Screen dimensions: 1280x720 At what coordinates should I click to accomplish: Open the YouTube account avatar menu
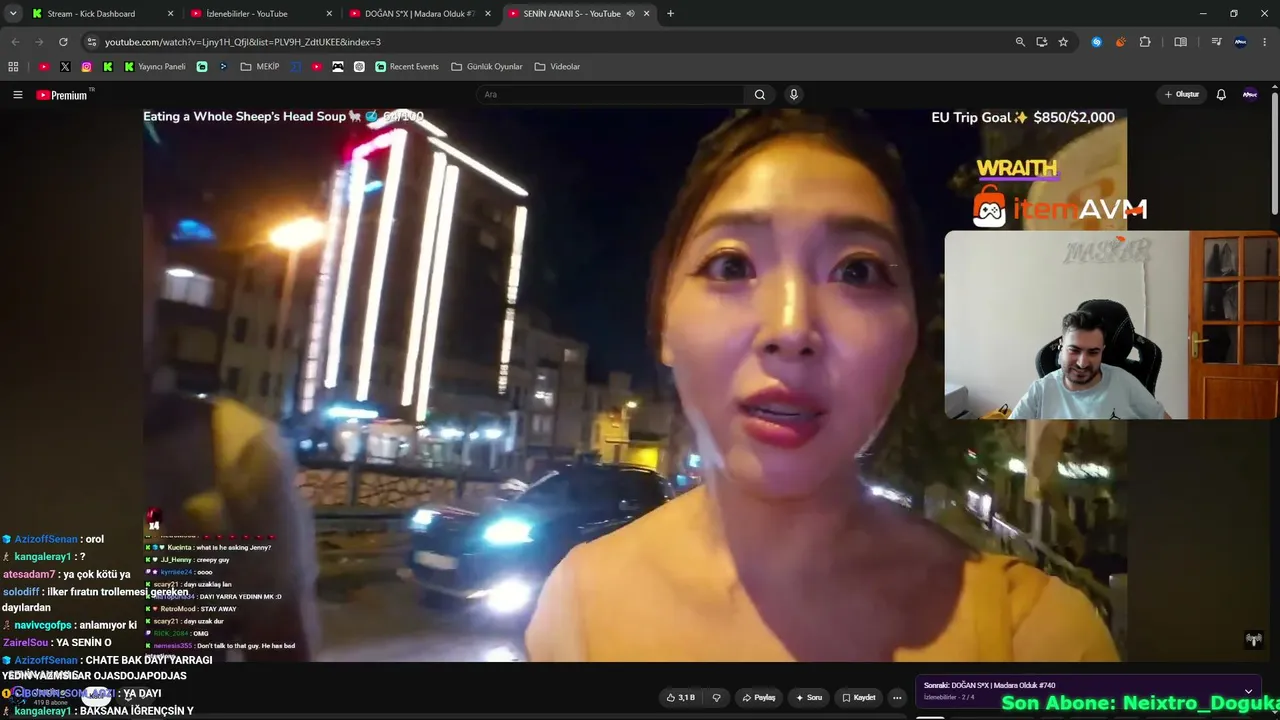coord(1250,95)
